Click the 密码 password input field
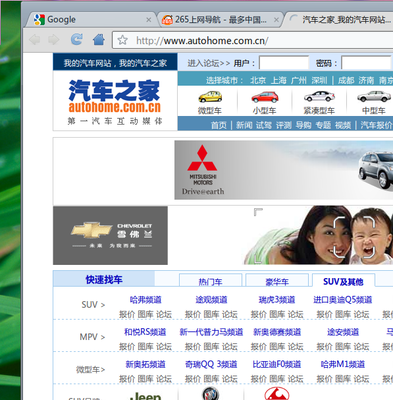This screenshot has width=393, height=400. tap(366, 63)
